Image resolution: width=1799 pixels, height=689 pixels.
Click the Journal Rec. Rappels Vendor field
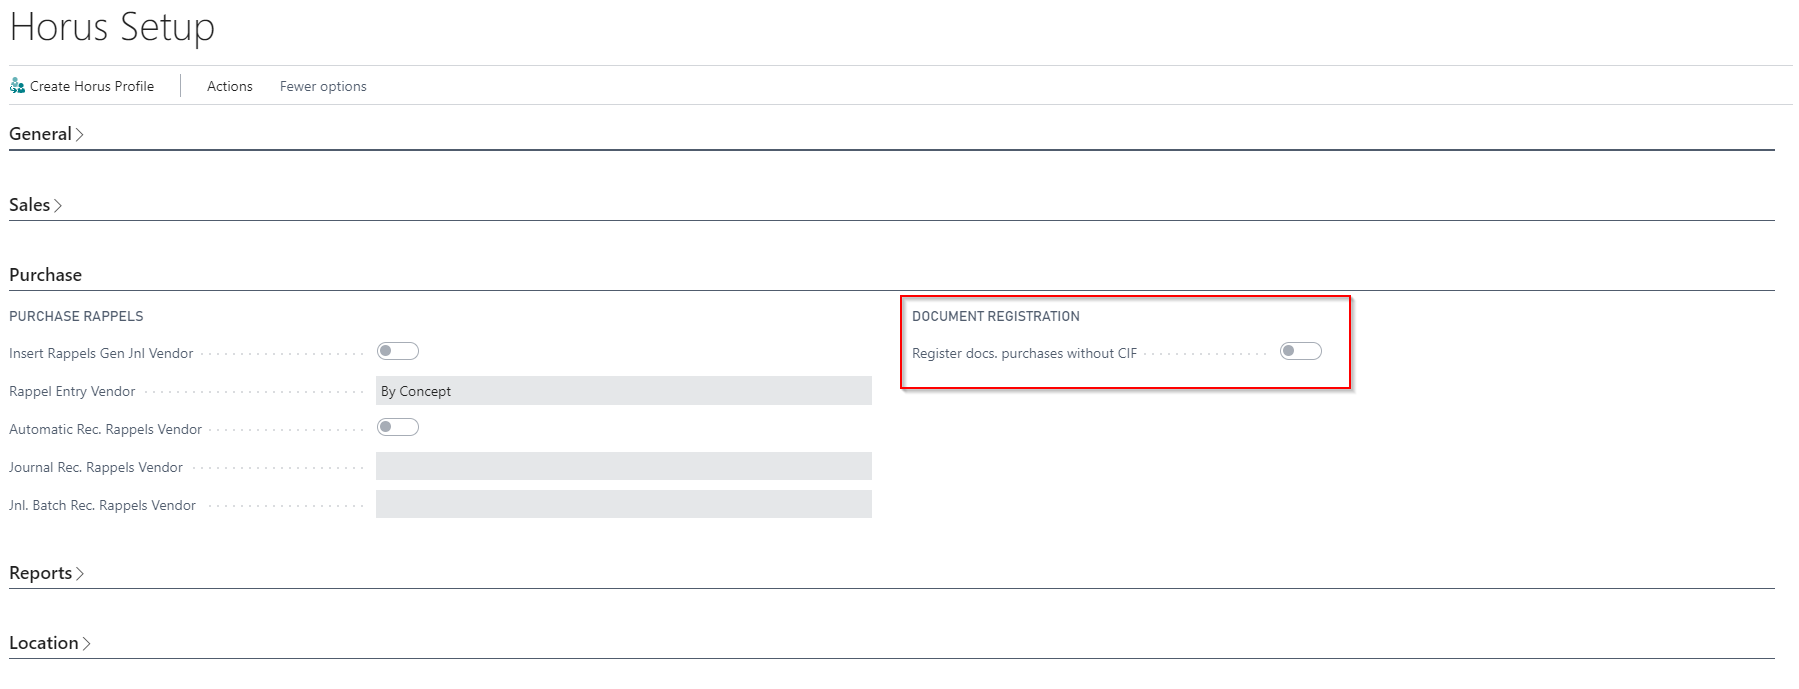coord(624,466)
